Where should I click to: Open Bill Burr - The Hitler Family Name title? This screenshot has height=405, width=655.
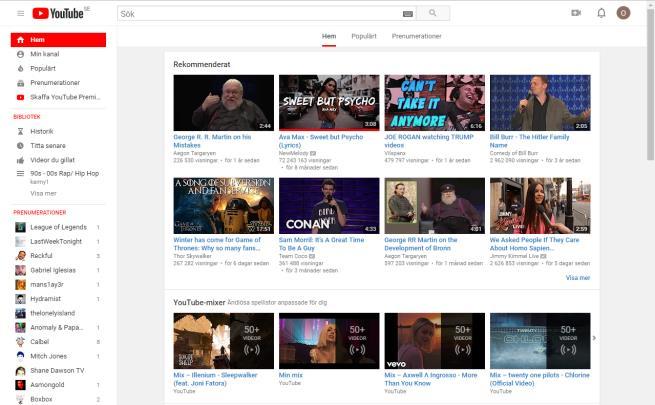529,141
